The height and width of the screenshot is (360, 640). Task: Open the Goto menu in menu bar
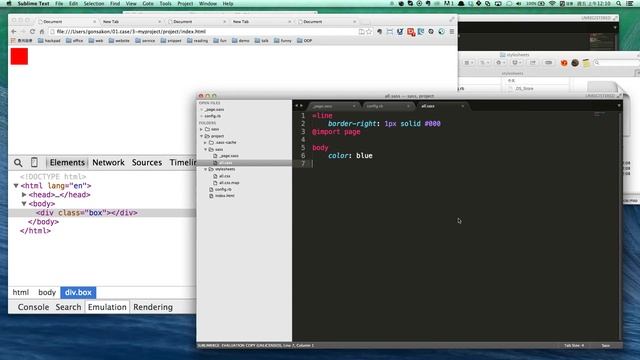(x=148, y=4)
